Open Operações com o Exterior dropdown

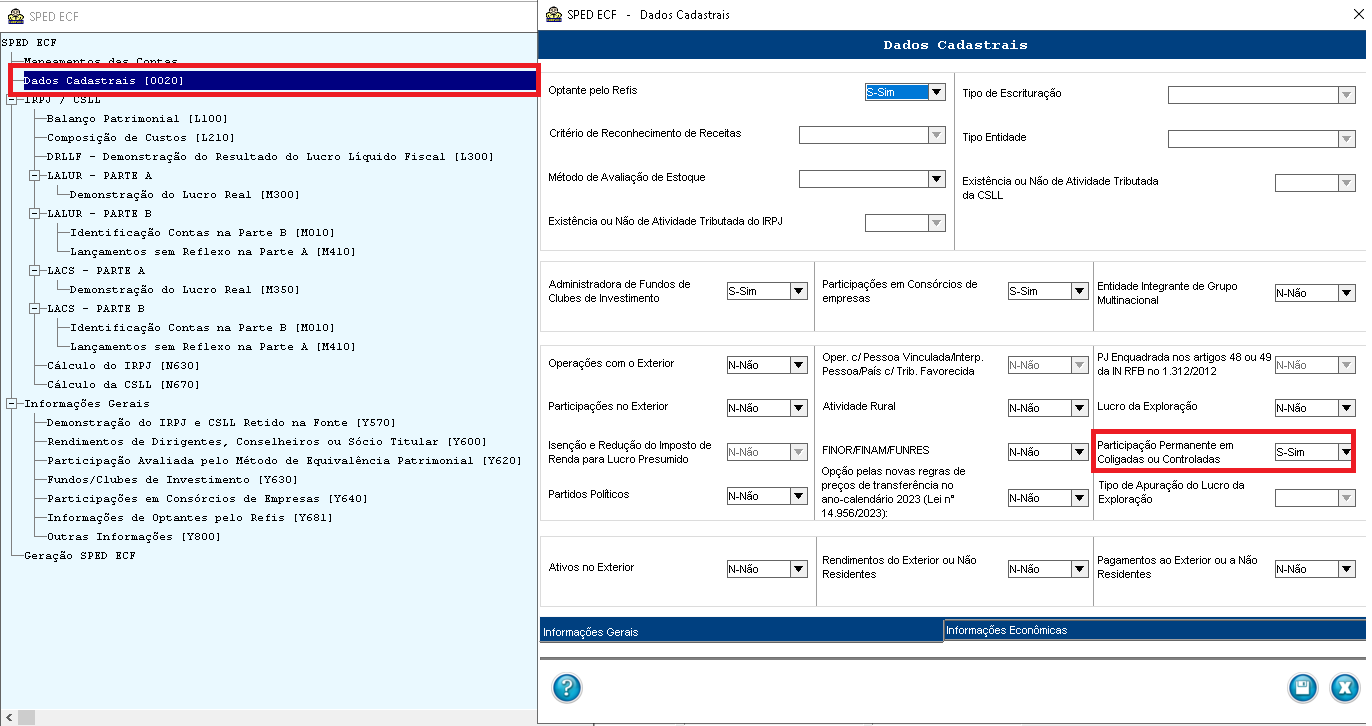[798, 365]
